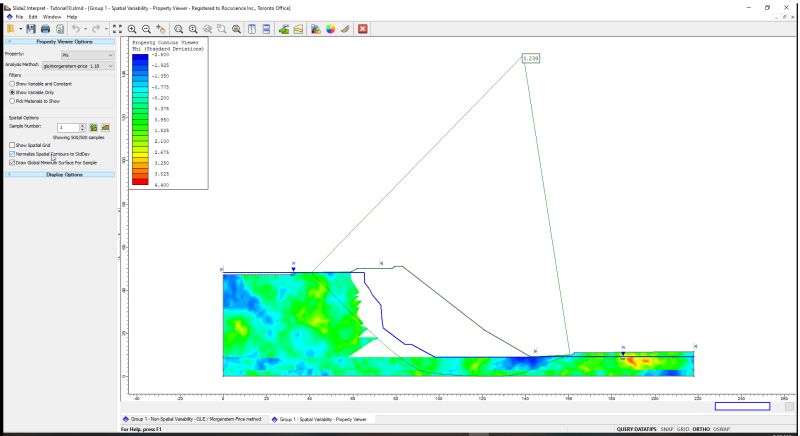Save the file with the floppy disk icon
The width and height of the screenshot is (800, 436).
pos(31,29)
